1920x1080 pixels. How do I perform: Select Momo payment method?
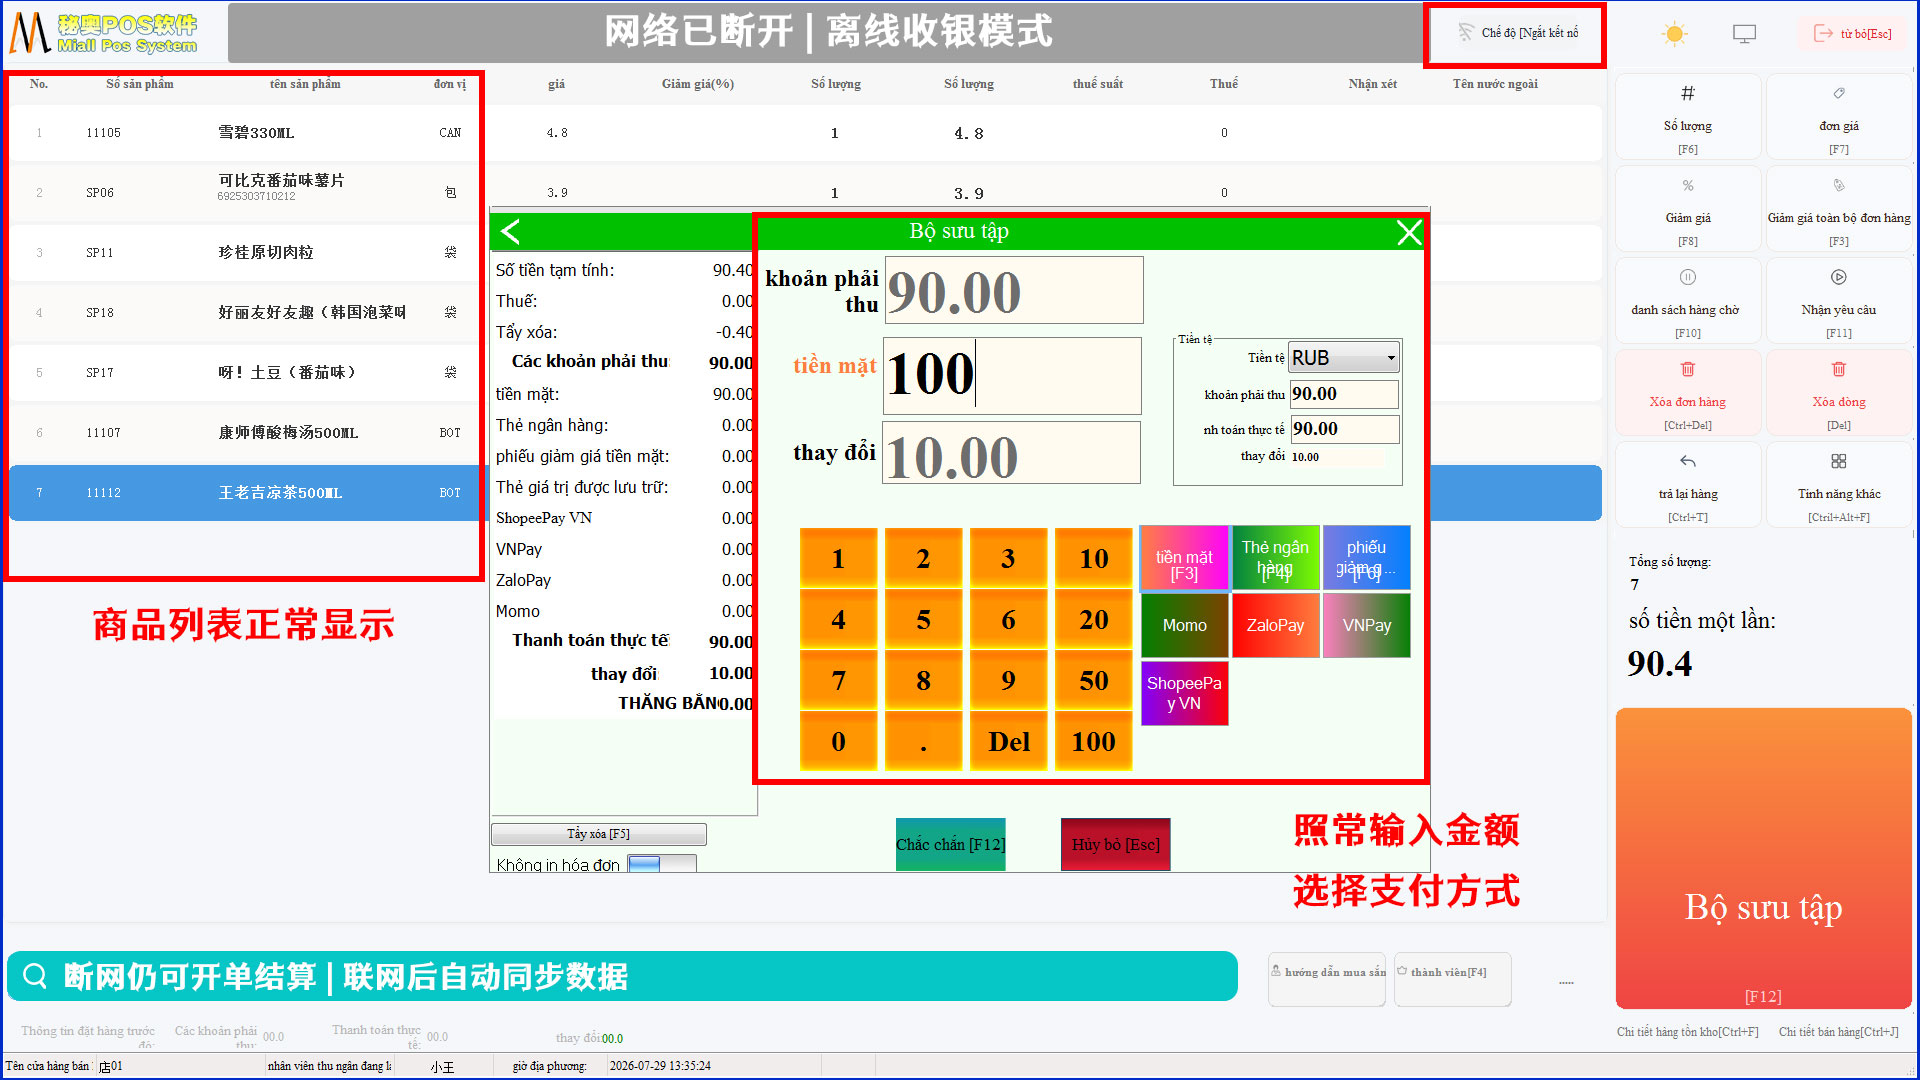(x=1184, y=625)
